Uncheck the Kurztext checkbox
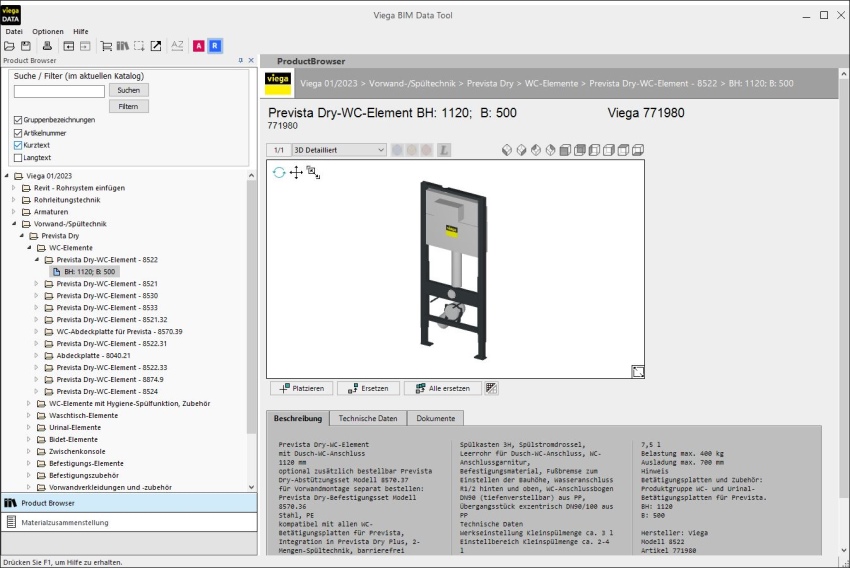The height and width of the screenshot is (568, 850). (x=18, y=145)
